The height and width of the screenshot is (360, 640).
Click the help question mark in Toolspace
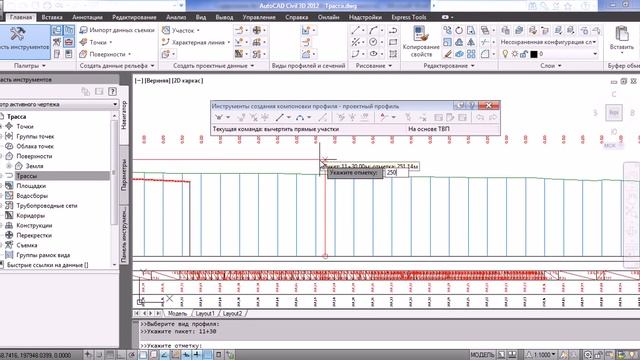coord(113,91)
